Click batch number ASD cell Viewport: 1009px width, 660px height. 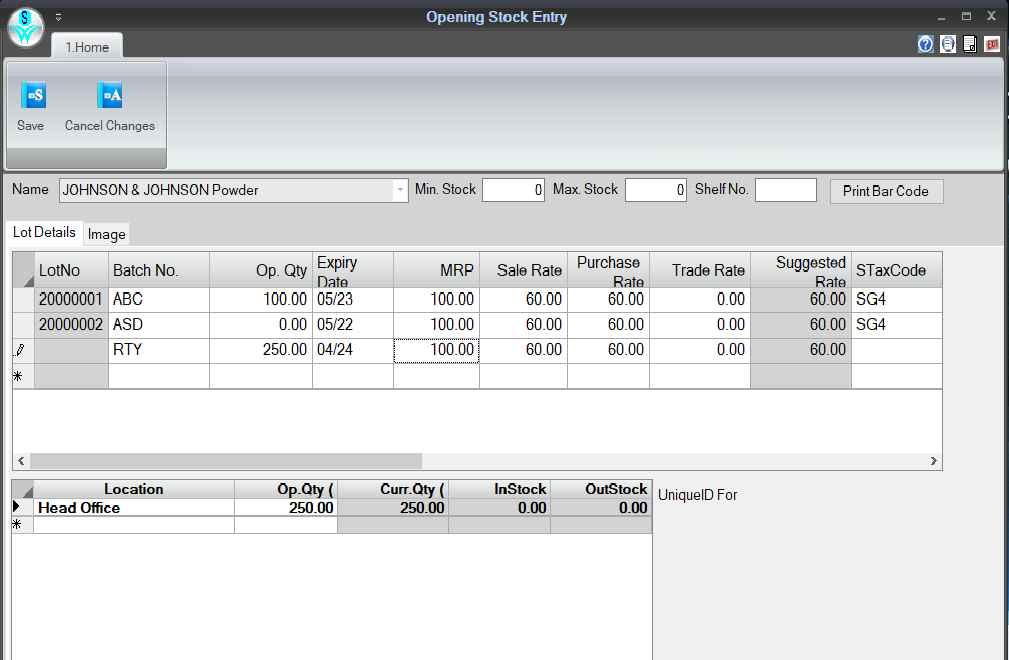click(159, 325)
